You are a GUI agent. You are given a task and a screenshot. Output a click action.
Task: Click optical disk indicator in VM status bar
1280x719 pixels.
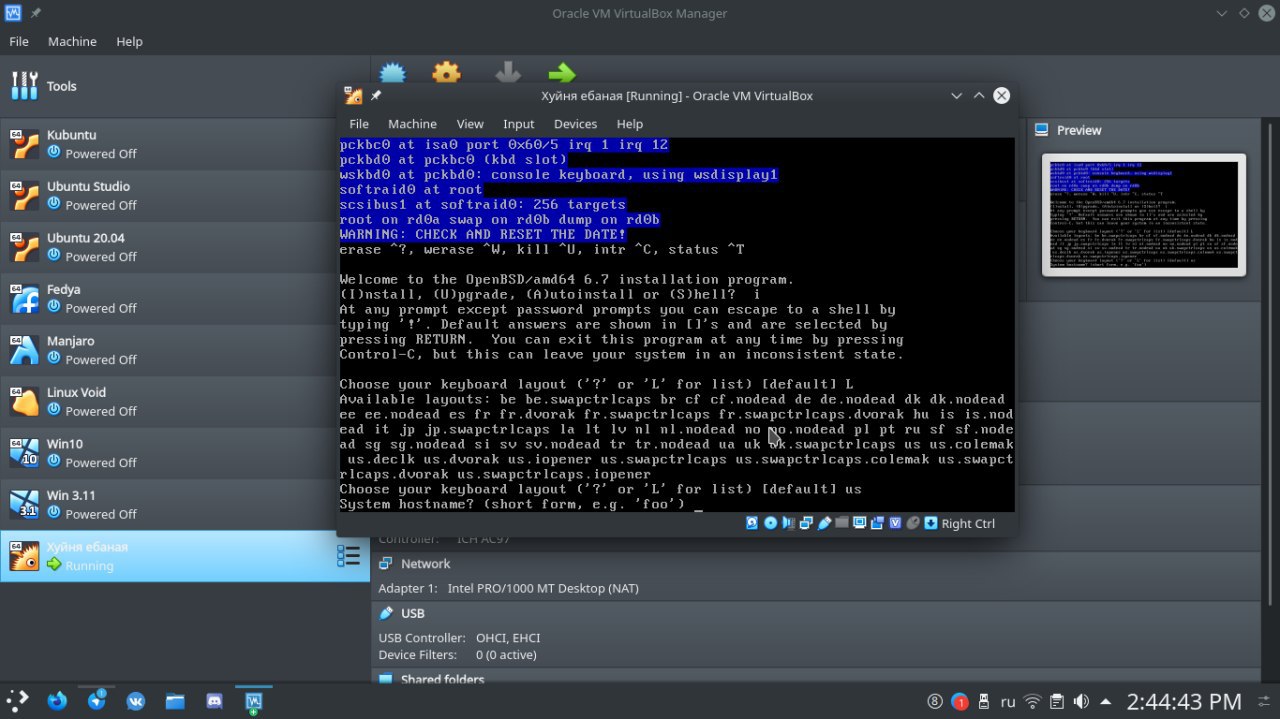770,523
